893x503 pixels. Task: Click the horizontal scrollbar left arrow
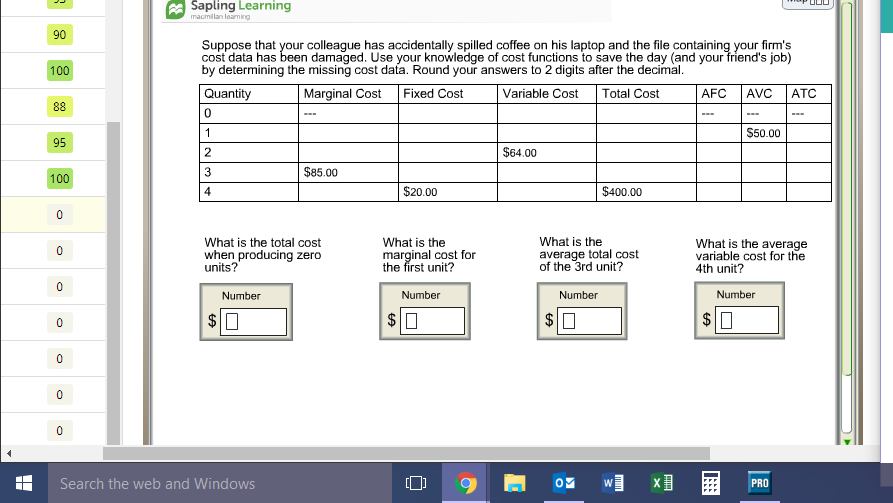(9, 453)
